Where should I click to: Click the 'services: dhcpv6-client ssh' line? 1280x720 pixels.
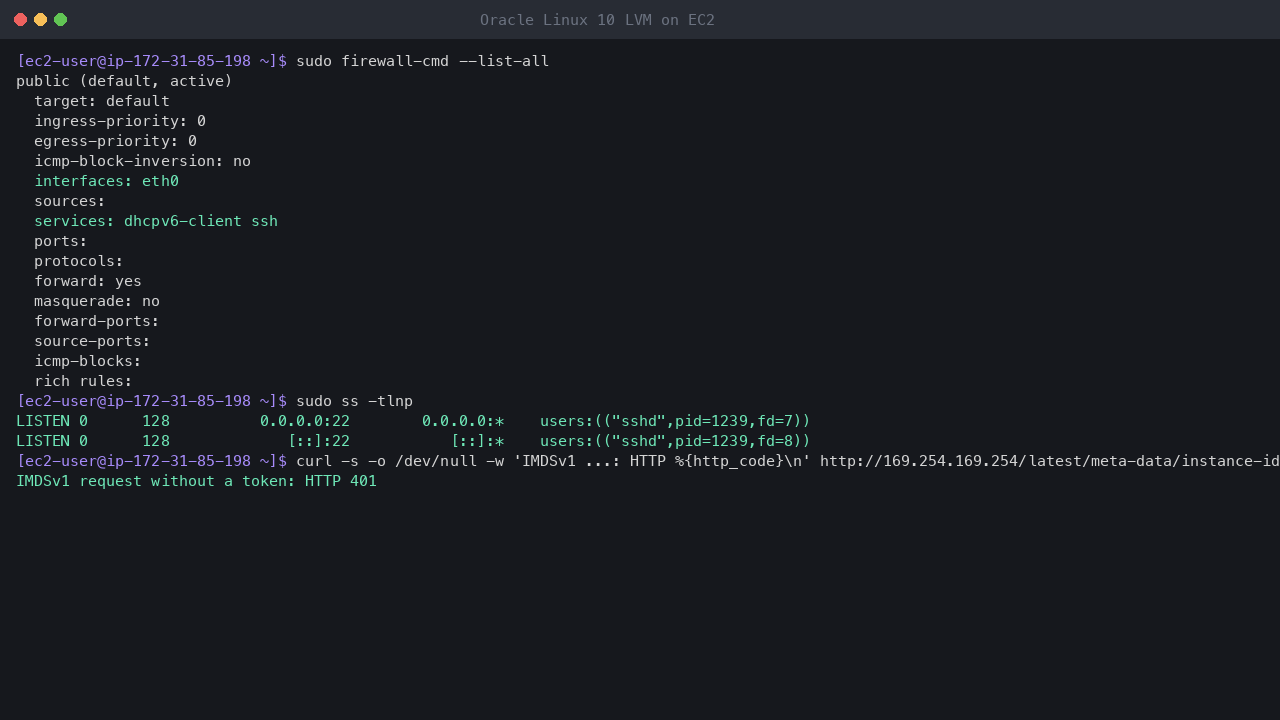[156, 221]
